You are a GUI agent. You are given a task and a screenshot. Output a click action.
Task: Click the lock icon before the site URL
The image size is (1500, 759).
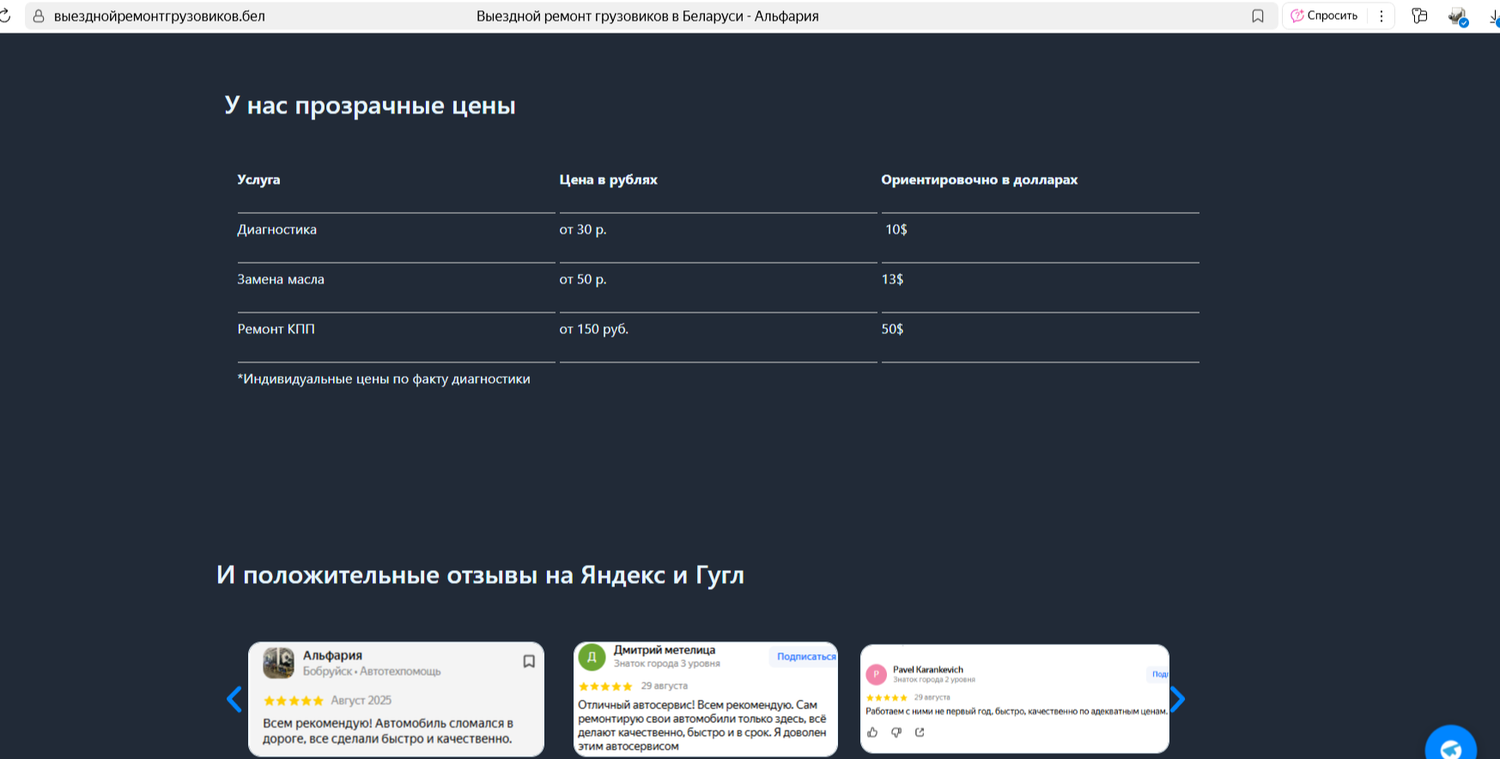pyautogui.click(x=39, y=16)
